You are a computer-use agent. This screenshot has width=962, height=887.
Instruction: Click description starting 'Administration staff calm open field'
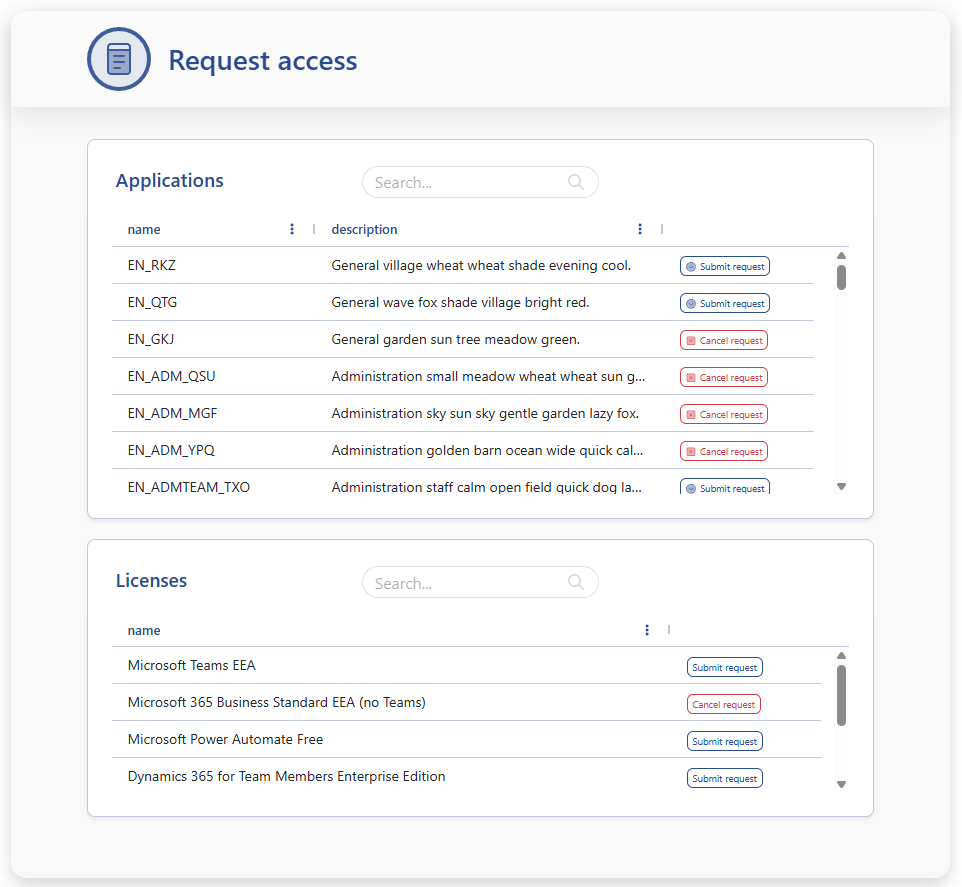[487, 487]
